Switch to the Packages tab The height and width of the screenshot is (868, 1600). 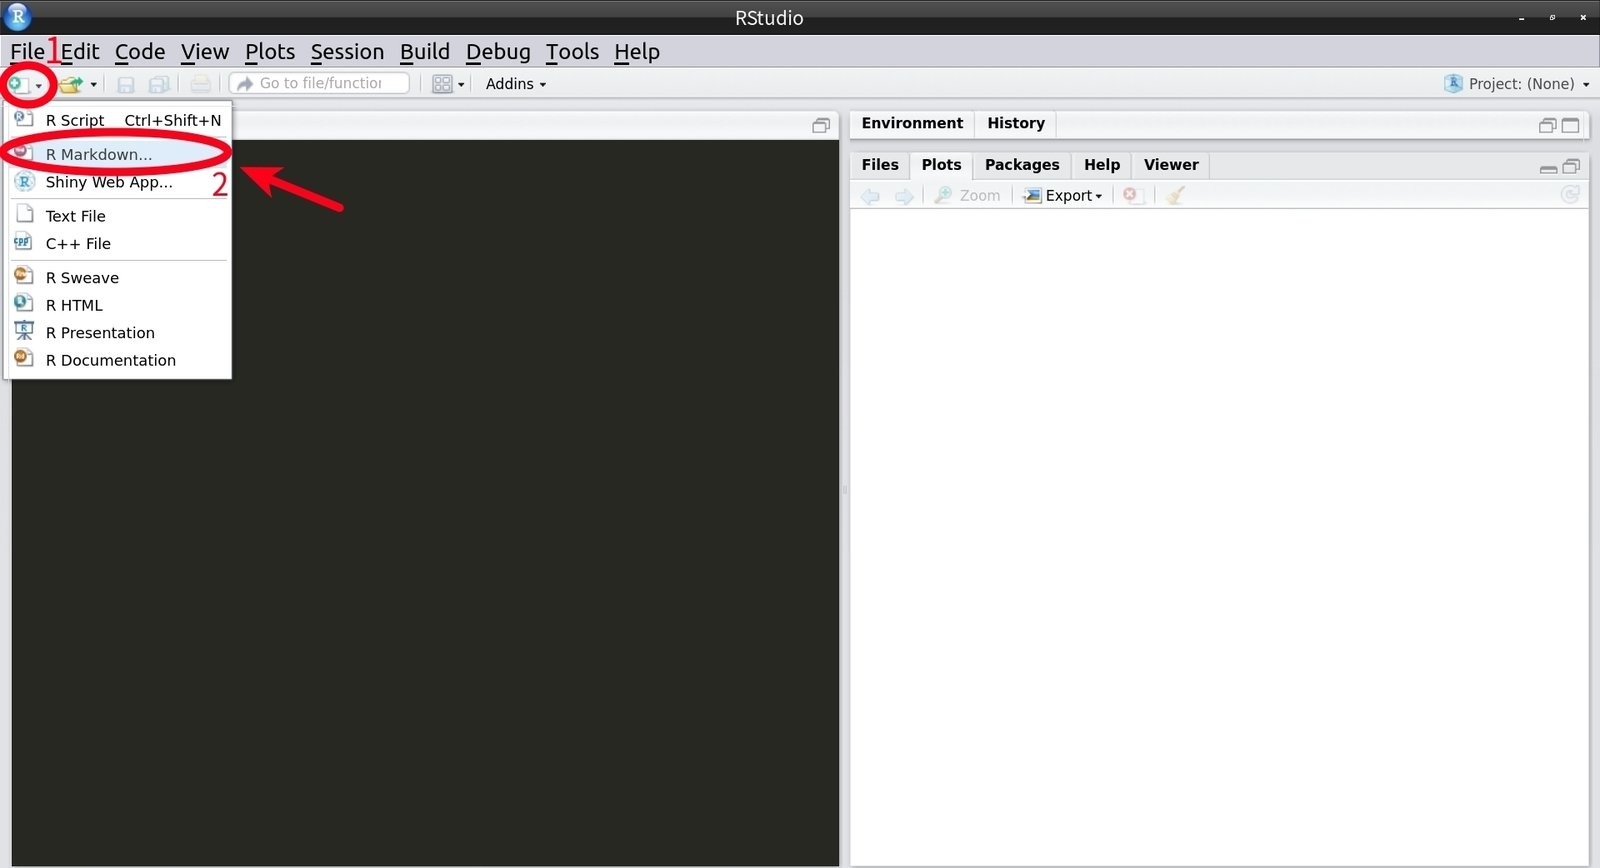(1022, 165)
